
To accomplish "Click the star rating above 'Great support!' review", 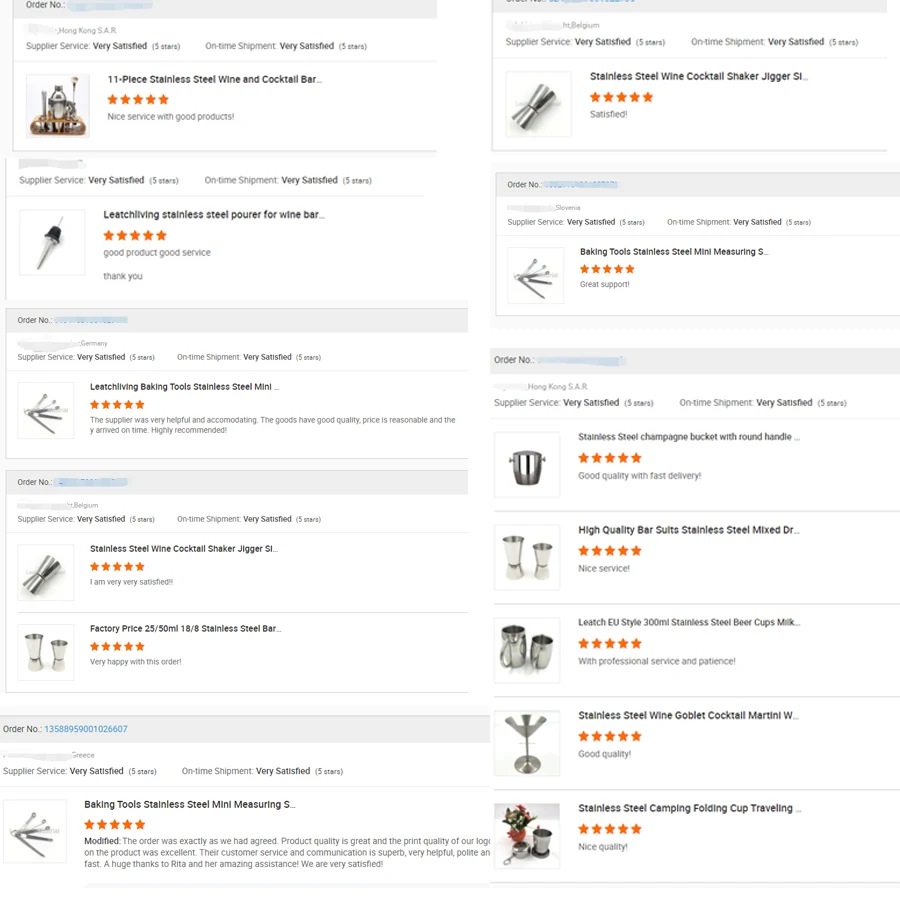I will tap(607, 269).
